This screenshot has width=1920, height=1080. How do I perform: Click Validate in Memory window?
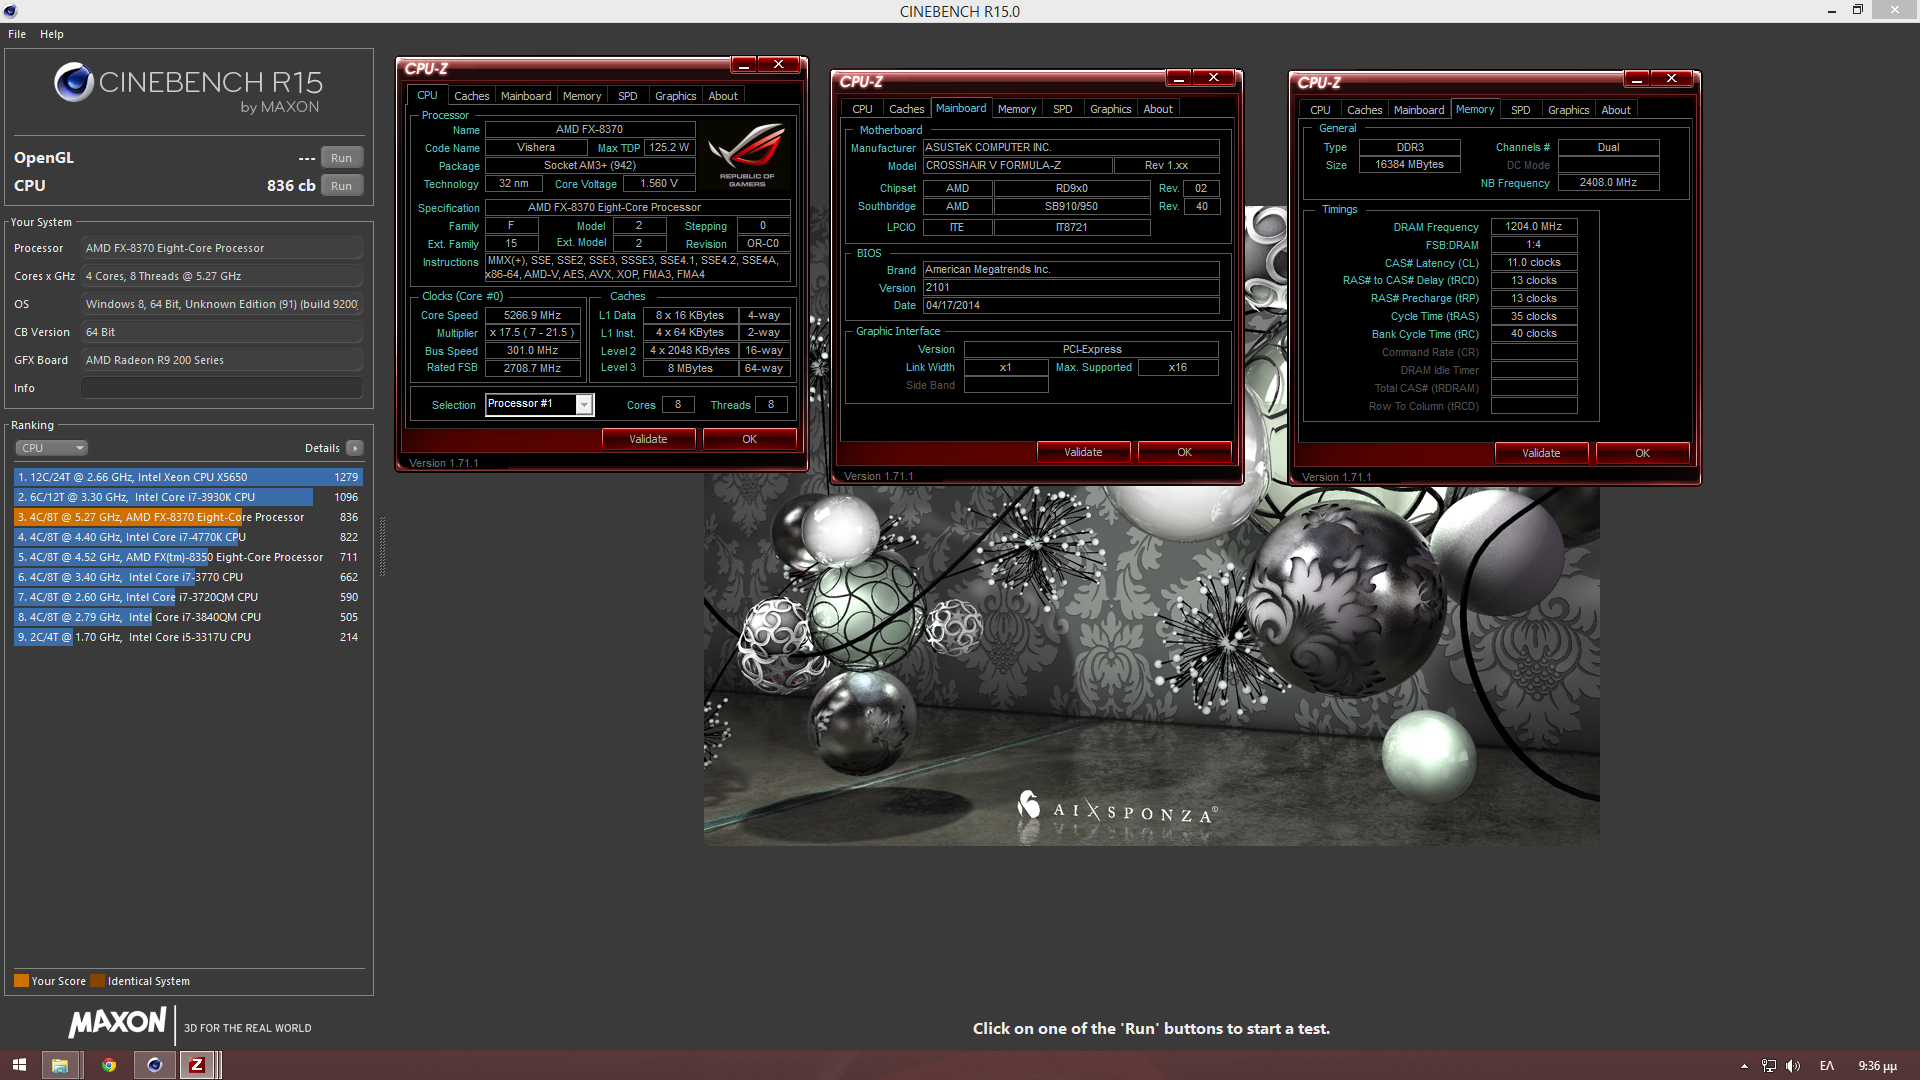(x=1541, y=453)
